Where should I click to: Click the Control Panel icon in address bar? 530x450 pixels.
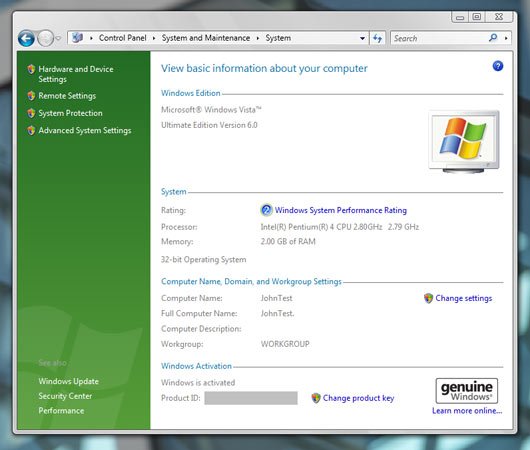[77, 38]
